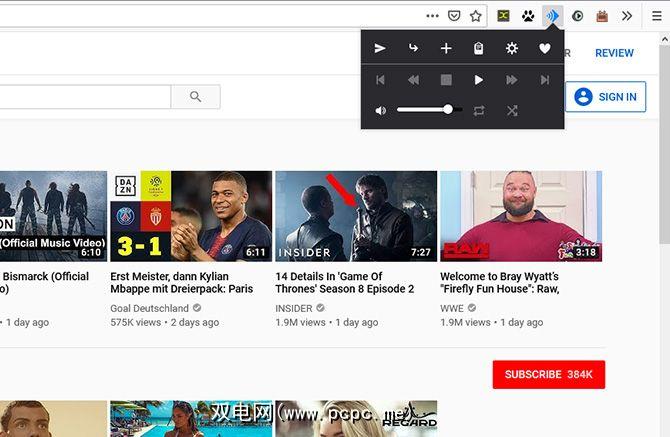Click the stop button in popup
This screenshot has width=670, height=437.
pos(446,80)
